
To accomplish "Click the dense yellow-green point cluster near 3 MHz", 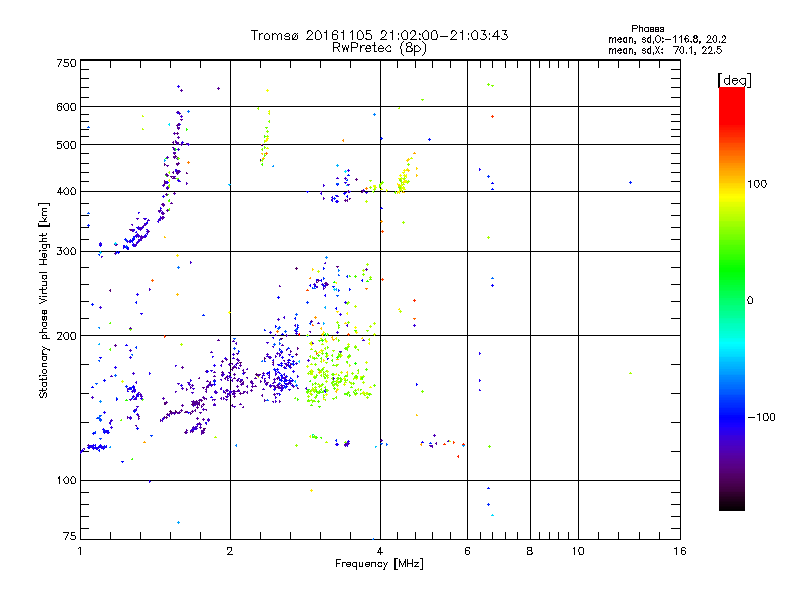I will 337,372.
